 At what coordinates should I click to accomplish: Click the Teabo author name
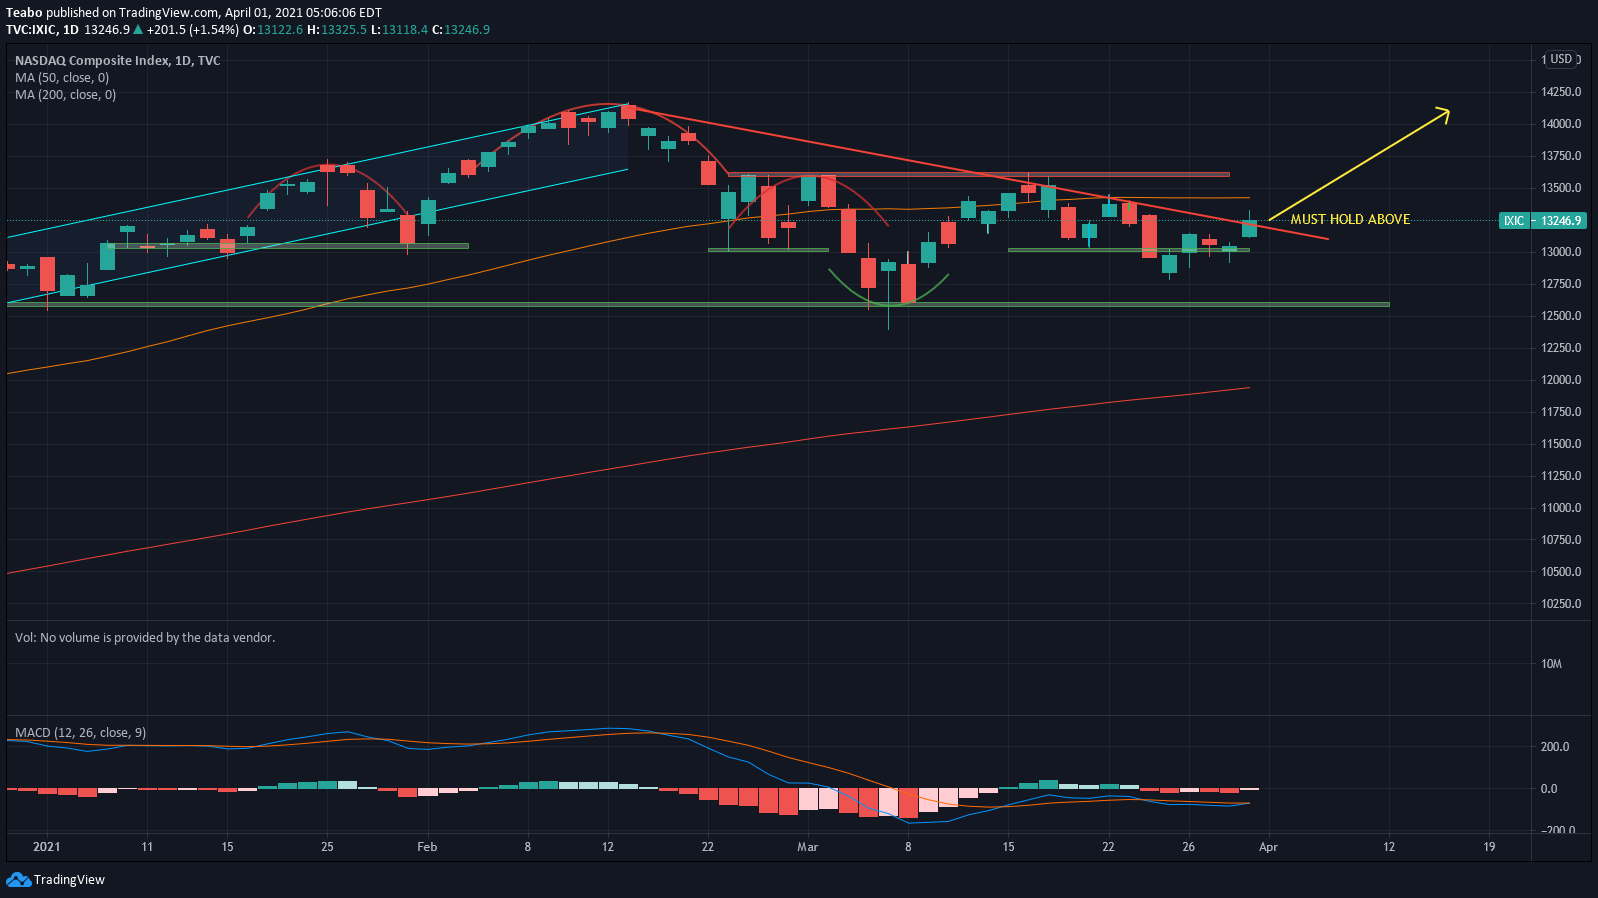pyautogui.click(x=24, y=13)
